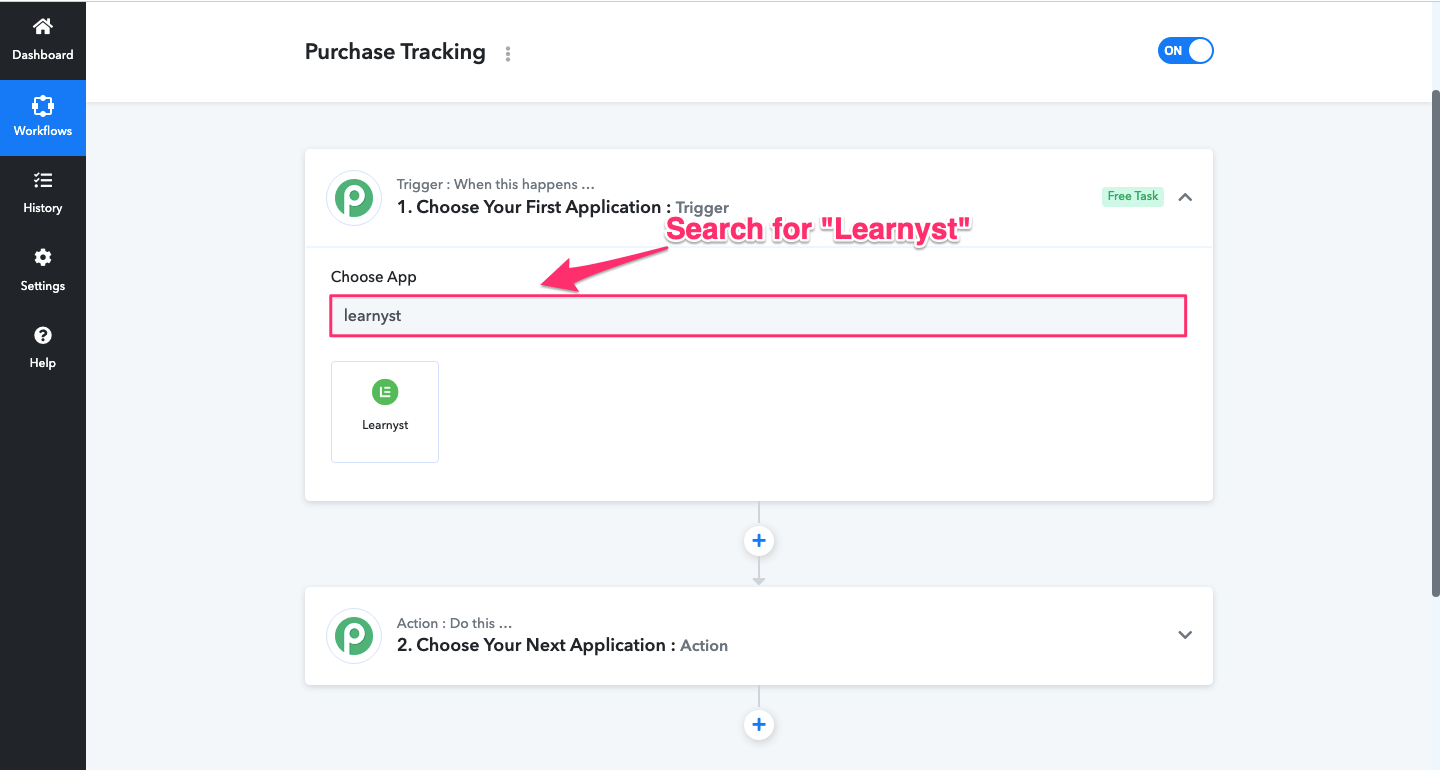Toggle the workflow ON switch
This screenshot has width=1440, height=770.
[1185, 51]
